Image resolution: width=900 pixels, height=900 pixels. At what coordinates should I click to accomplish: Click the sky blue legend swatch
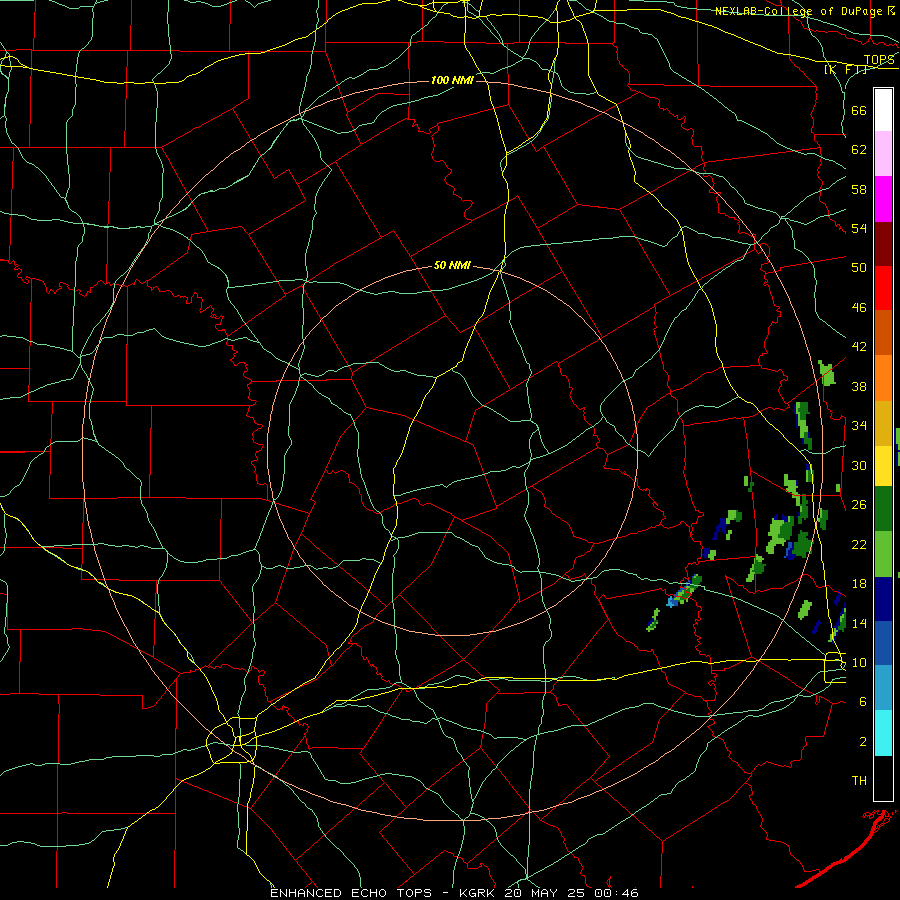pos(883,688)
